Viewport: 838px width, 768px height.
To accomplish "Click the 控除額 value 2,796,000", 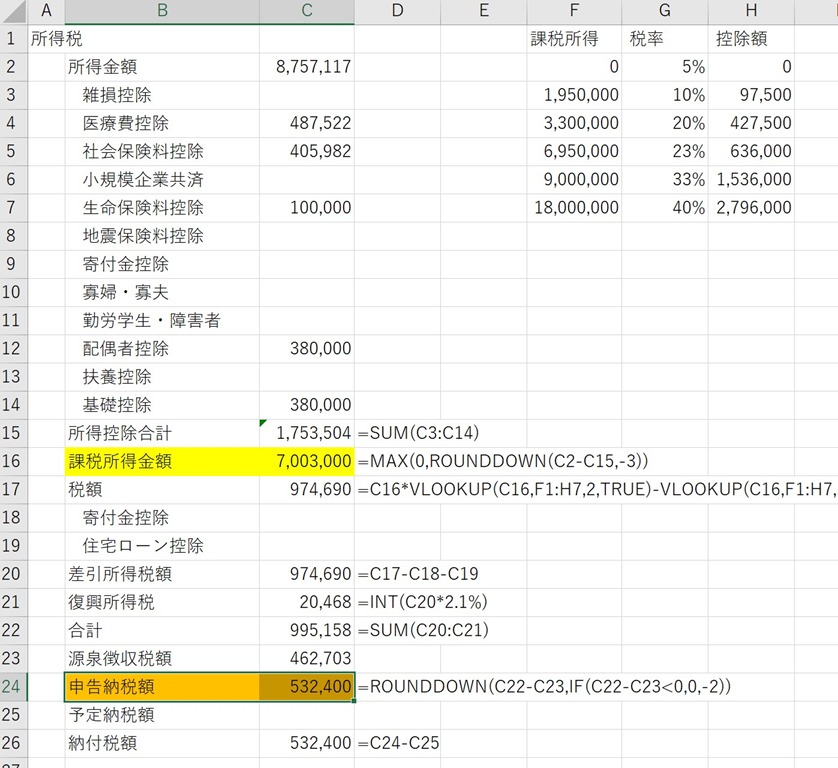I will point(752,208).
